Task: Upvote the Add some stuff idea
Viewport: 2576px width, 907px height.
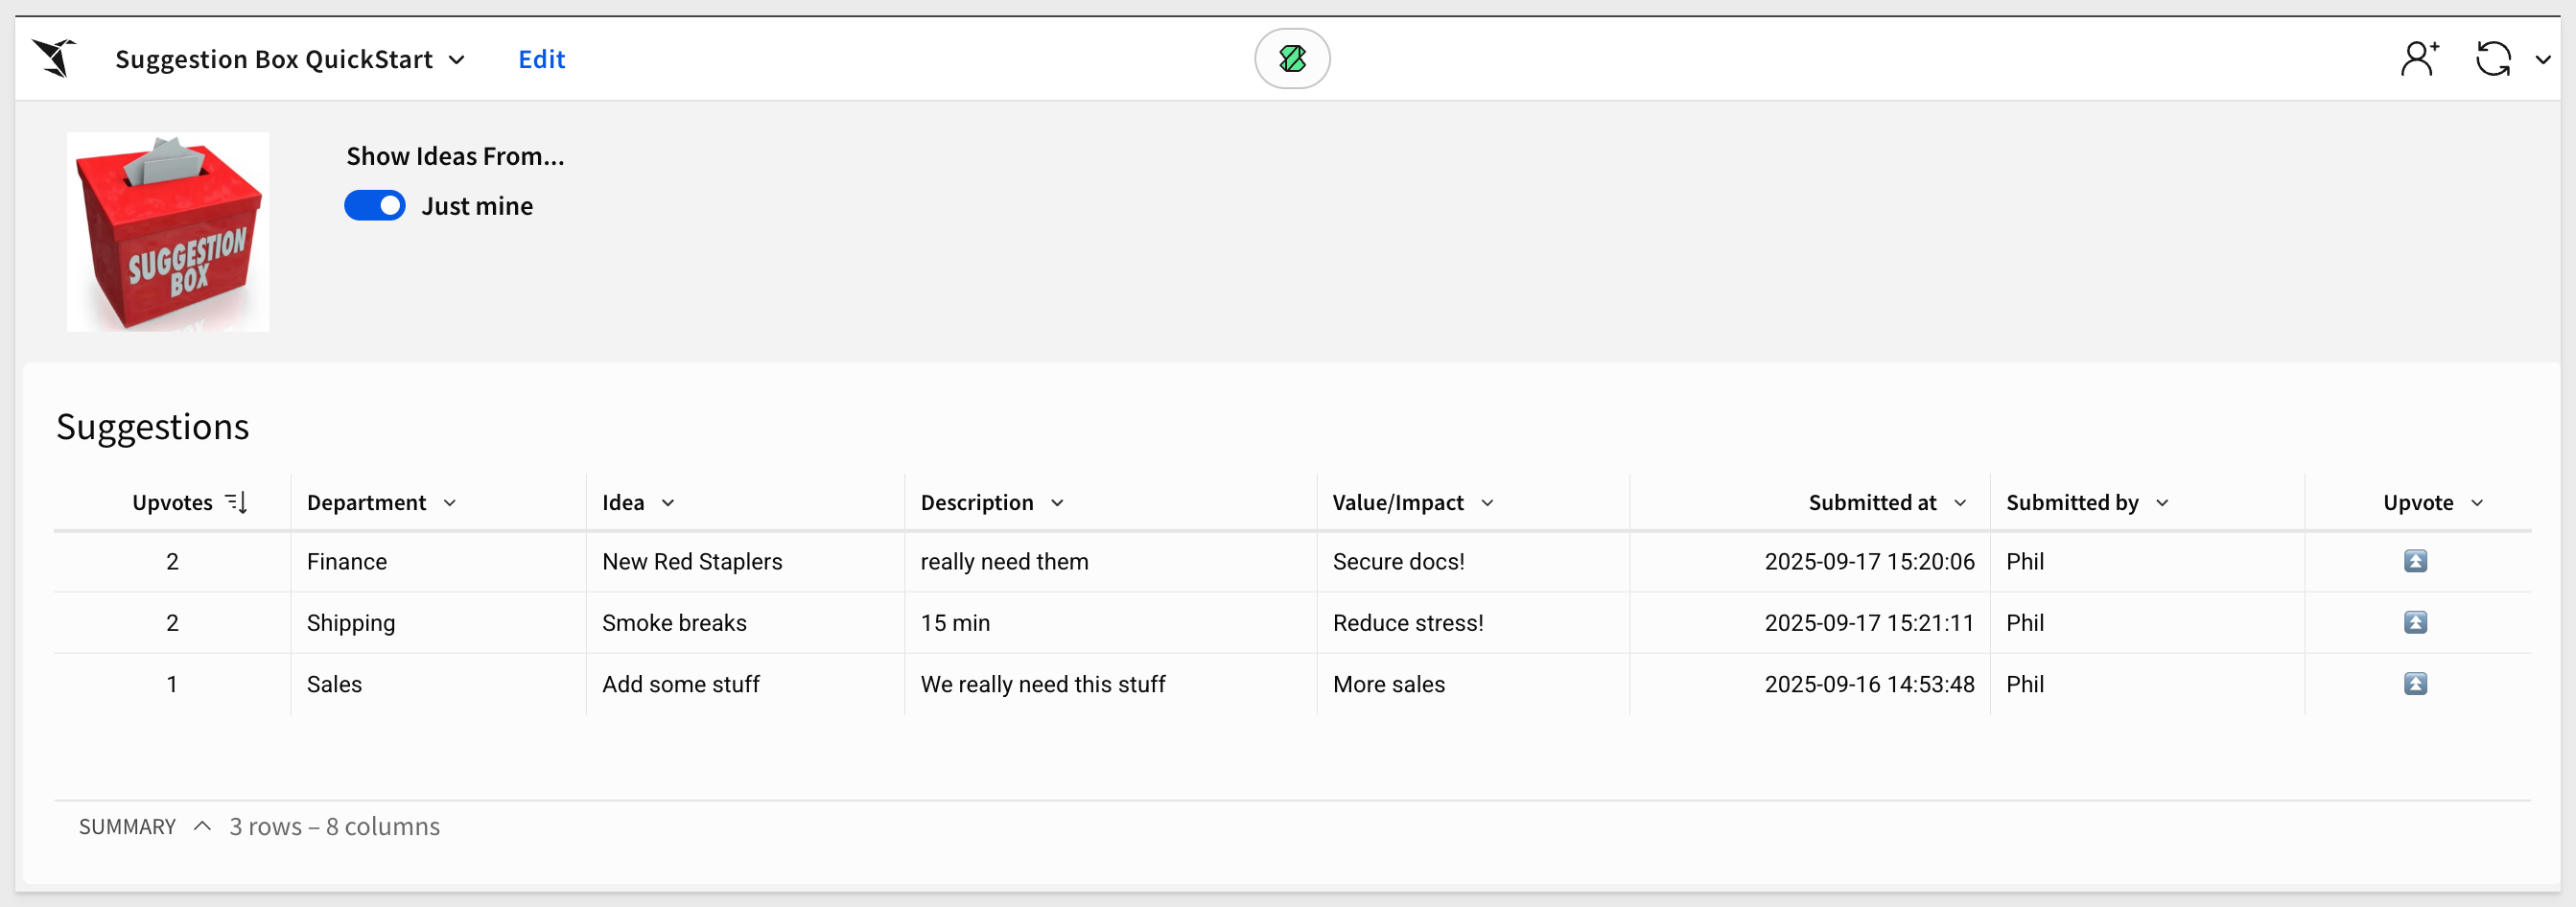Action: (x=2414, y=684)
